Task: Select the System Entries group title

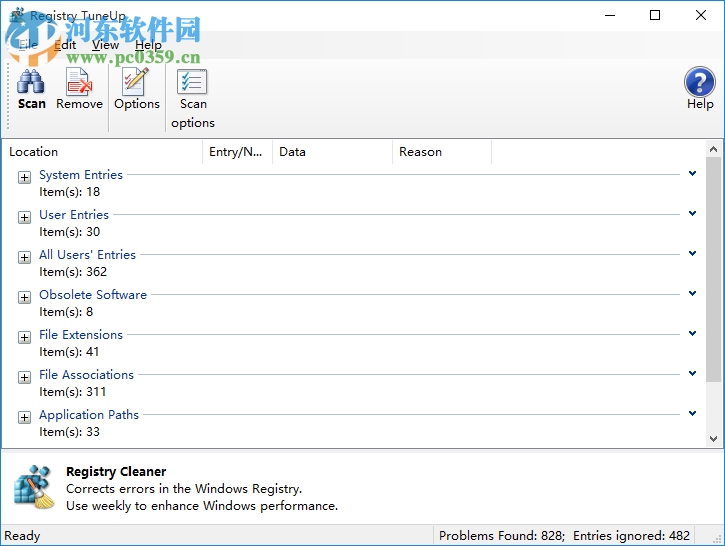Action: coord(81,175)
